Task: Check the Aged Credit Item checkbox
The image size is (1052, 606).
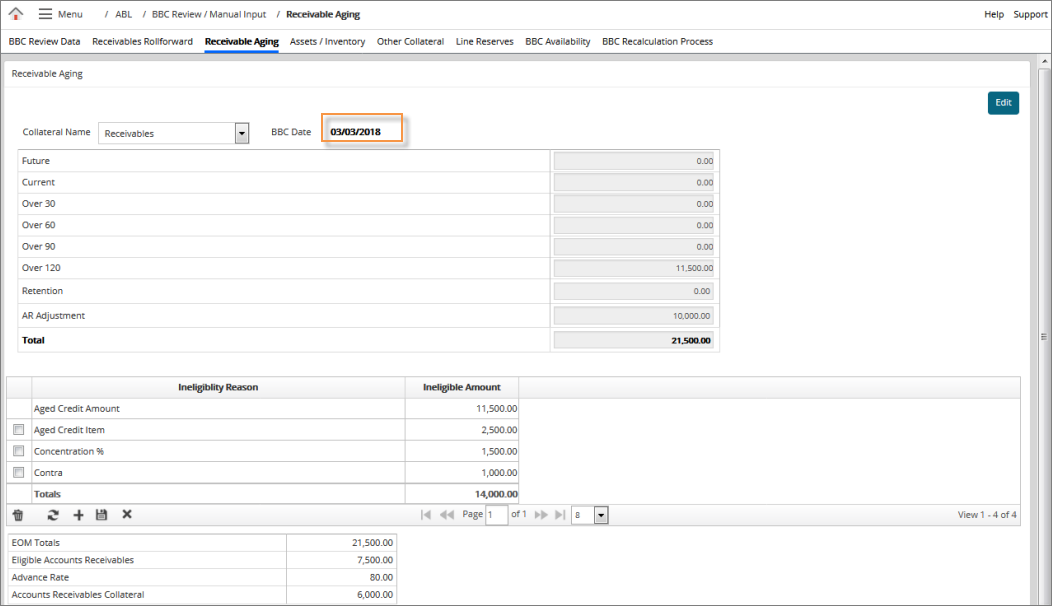Action: tap(18, 430)
